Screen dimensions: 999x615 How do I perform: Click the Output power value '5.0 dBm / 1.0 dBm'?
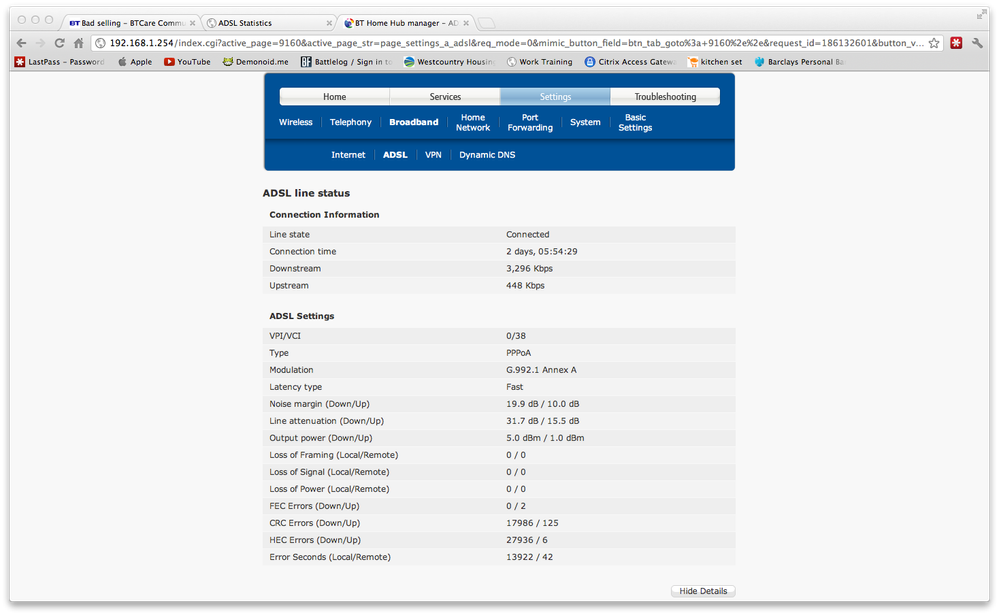(x=545, y=438)
